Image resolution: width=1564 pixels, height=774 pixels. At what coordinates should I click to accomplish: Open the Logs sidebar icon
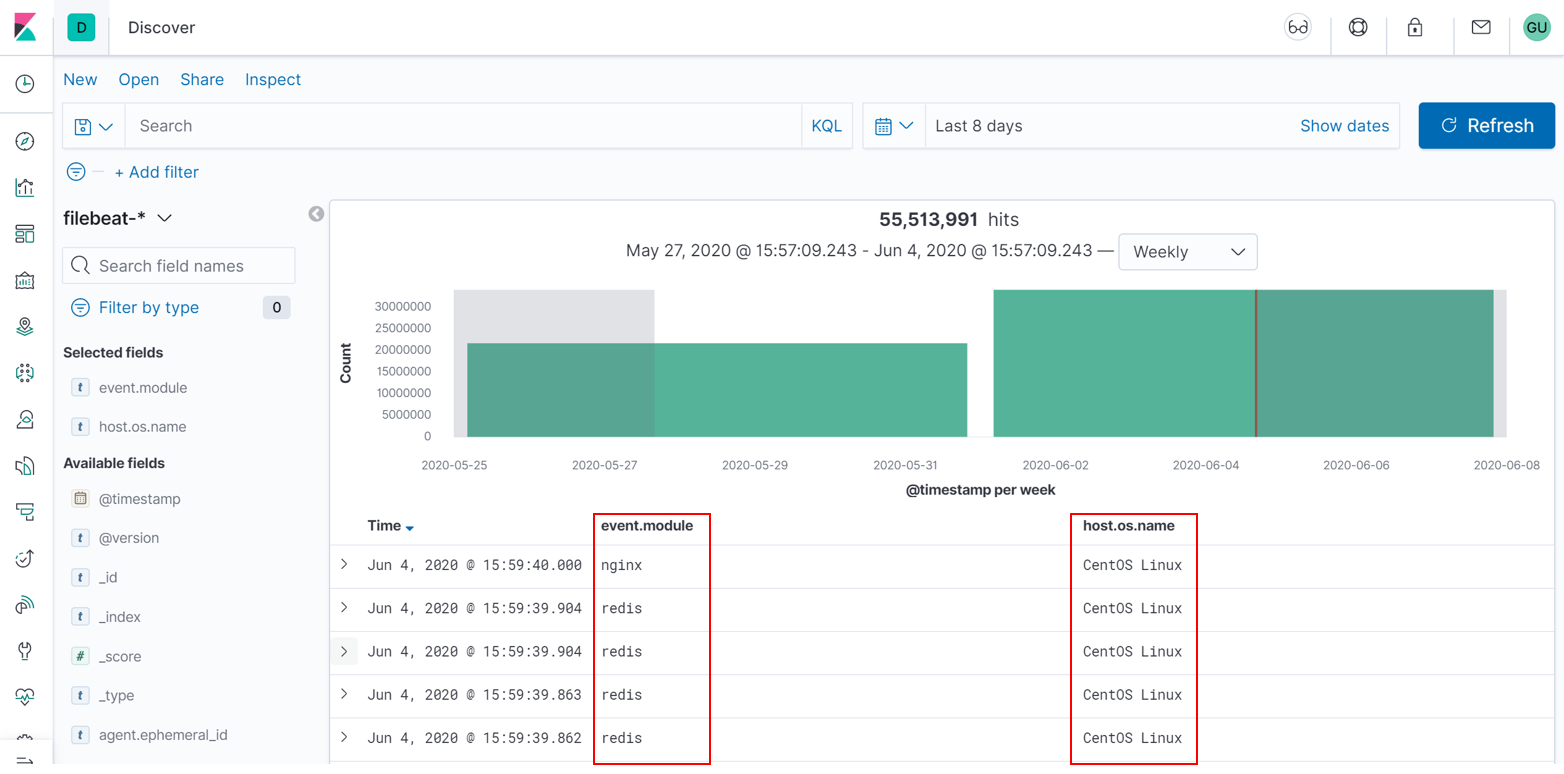coord(25,466)
